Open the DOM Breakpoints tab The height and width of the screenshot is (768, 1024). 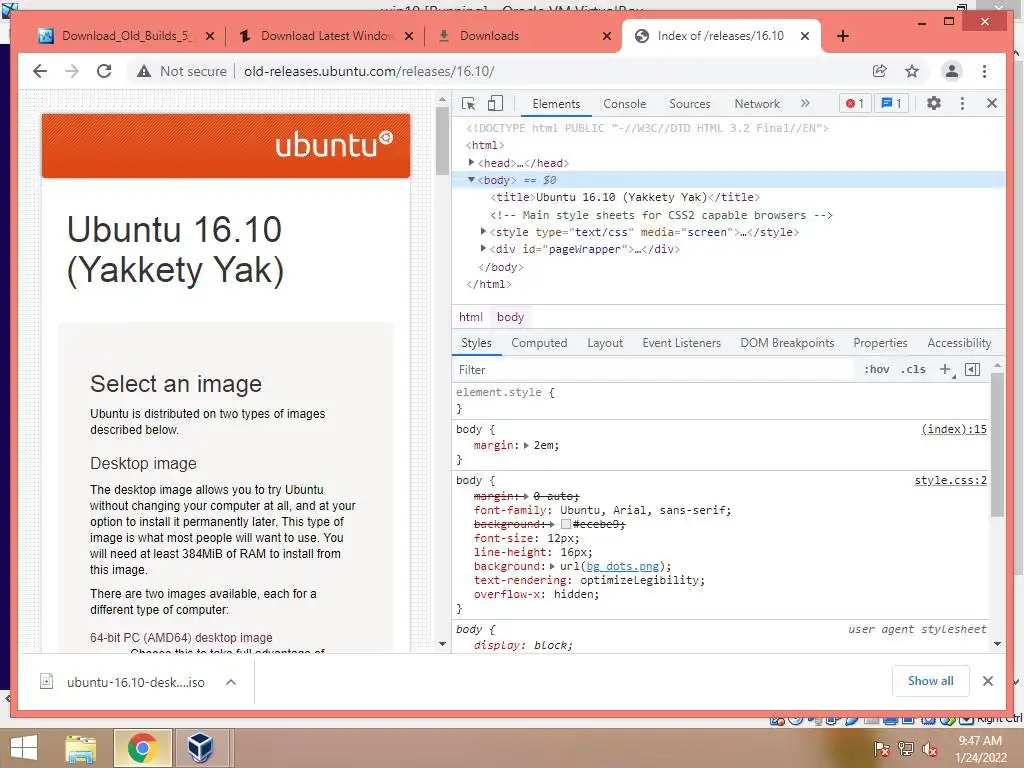click(787, 343)
